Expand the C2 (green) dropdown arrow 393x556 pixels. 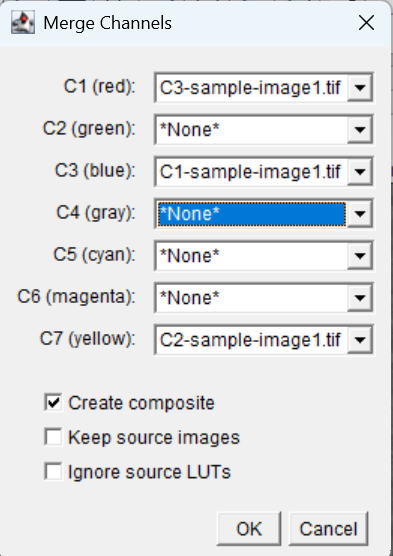click(x=360, y=129)
